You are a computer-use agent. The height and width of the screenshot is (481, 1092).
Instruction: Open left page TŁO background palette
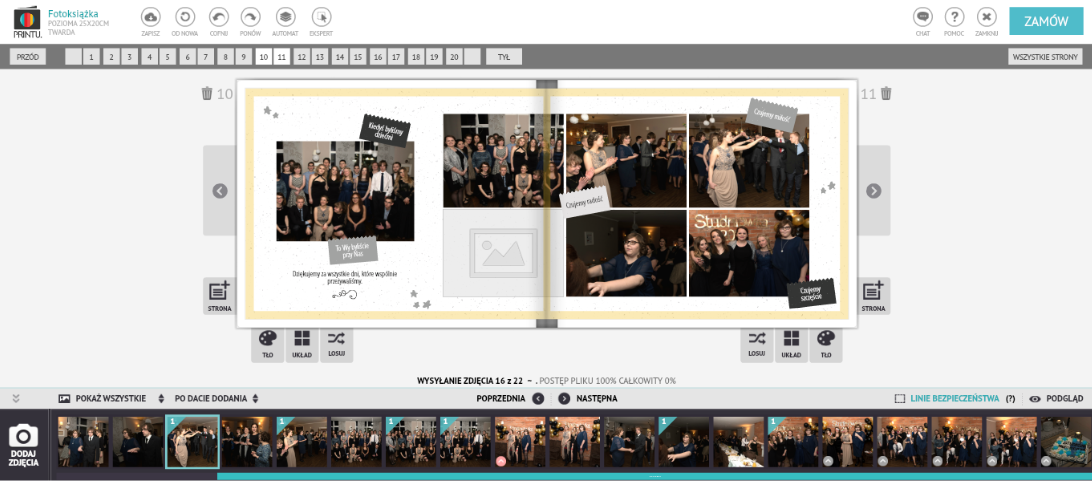click(267, 345)
